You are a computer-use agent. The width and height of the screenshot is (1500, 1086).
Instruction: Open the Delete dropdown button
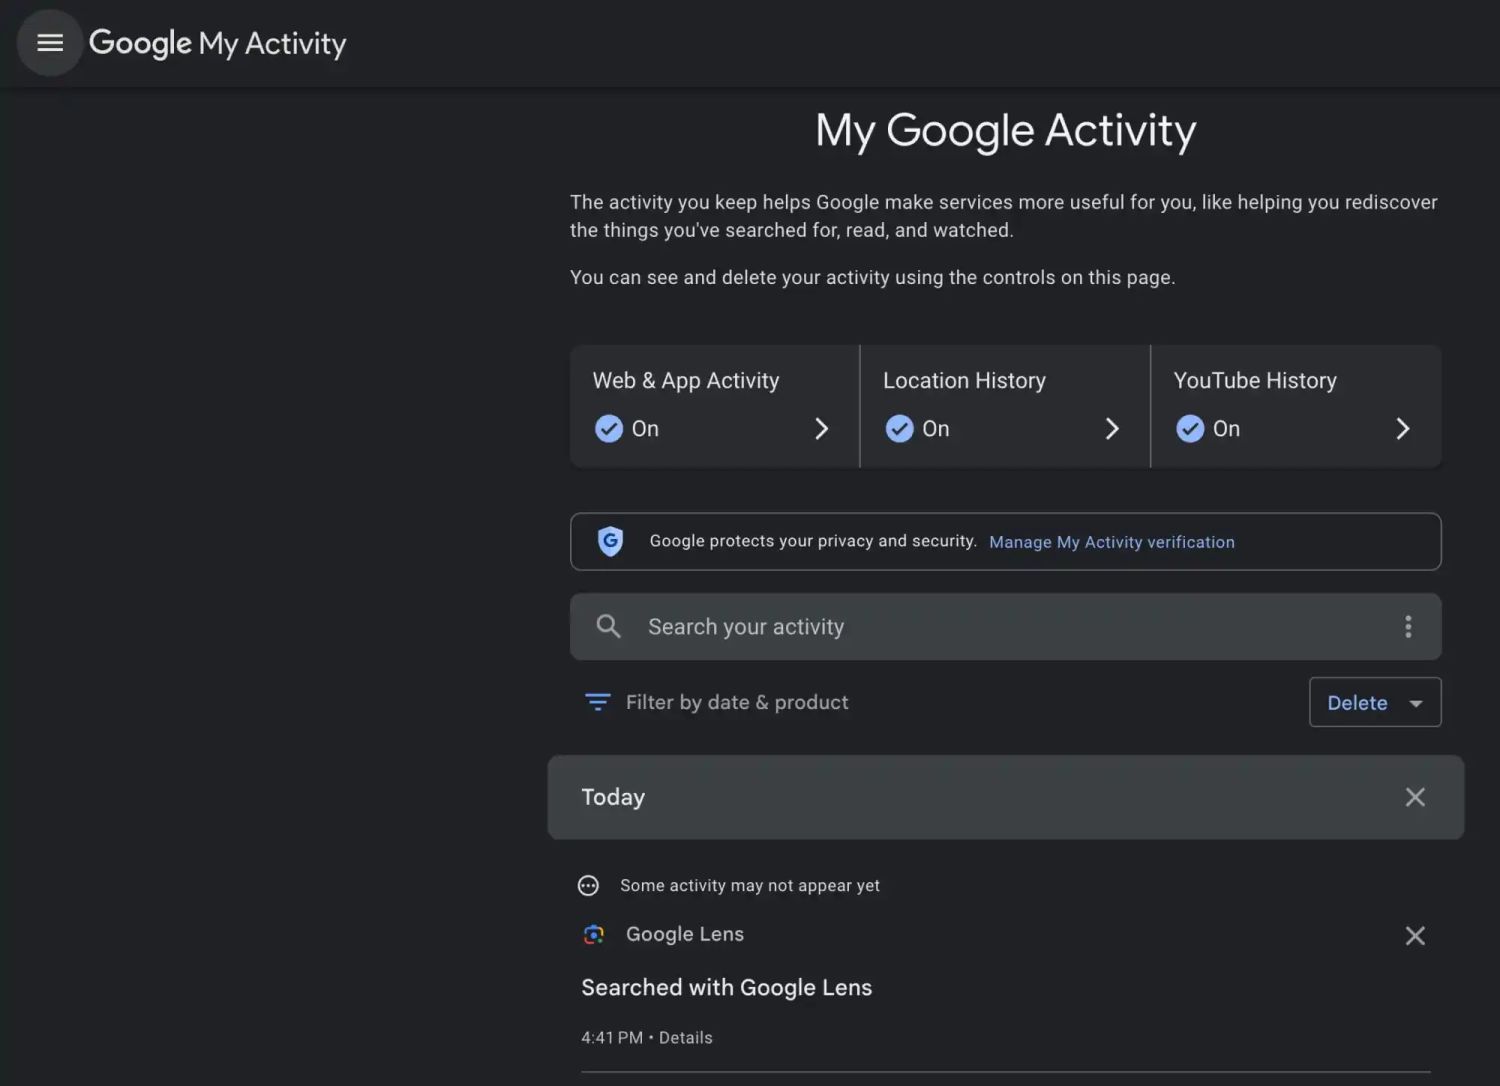pyautogui.click(x=1374, y=702)
